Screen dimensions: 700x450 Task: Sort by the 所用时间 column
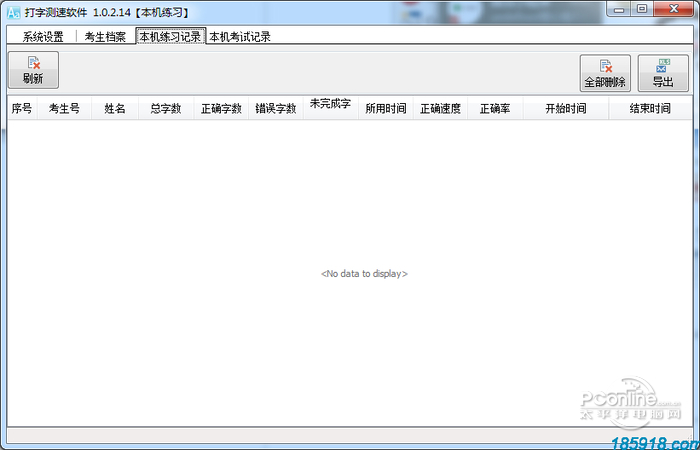(386, 108)
